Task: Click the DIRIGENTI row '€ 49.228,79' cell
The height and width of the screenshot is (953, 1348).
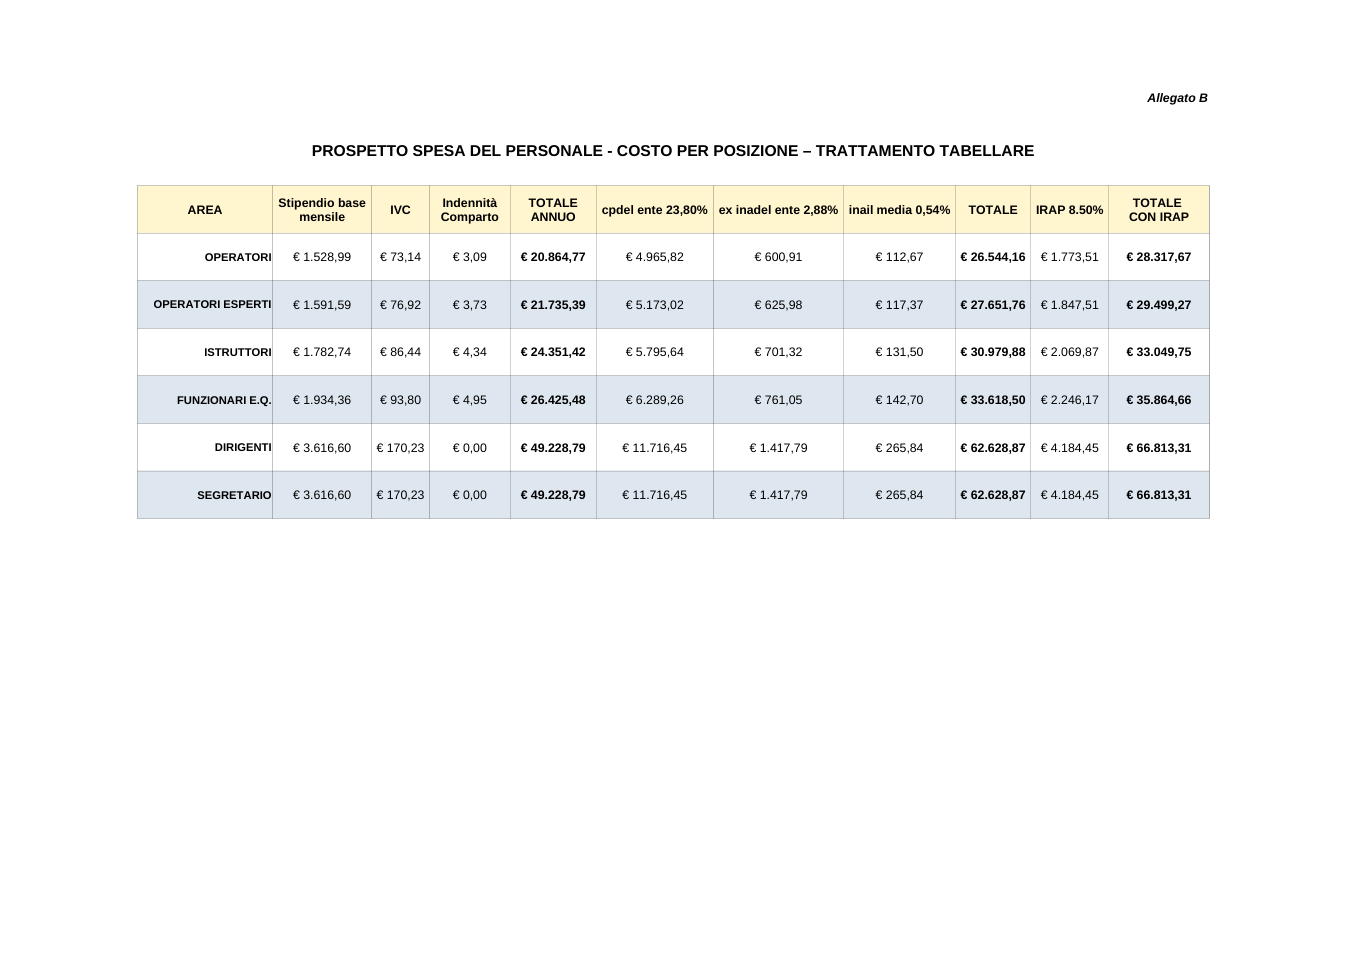Action: (x=553, y=448)
